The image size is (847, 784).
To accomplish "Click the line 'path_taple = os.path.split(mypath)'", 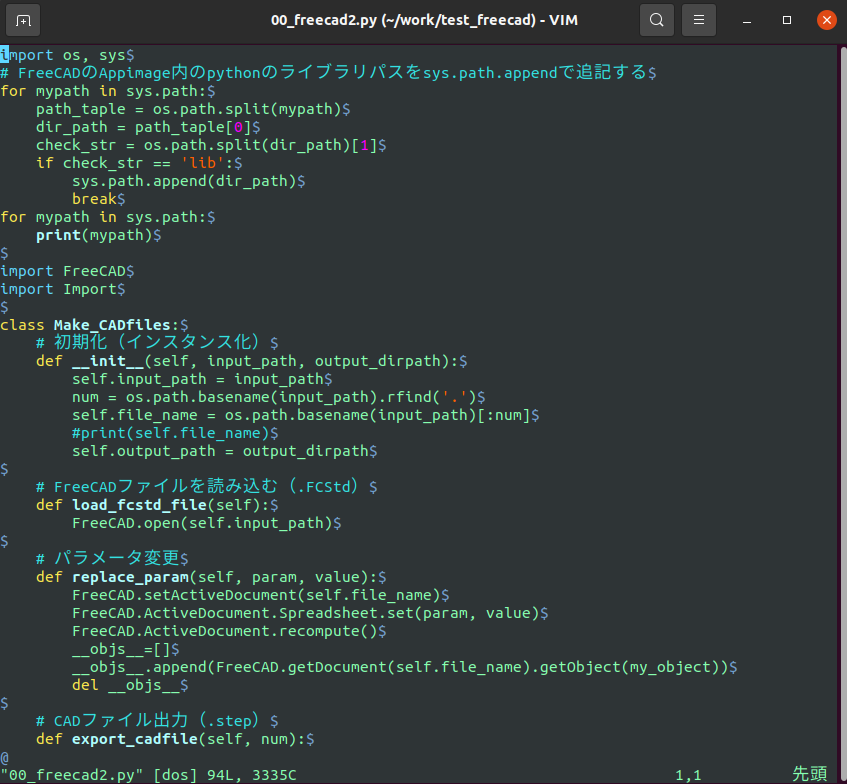I will click(193, 109).
